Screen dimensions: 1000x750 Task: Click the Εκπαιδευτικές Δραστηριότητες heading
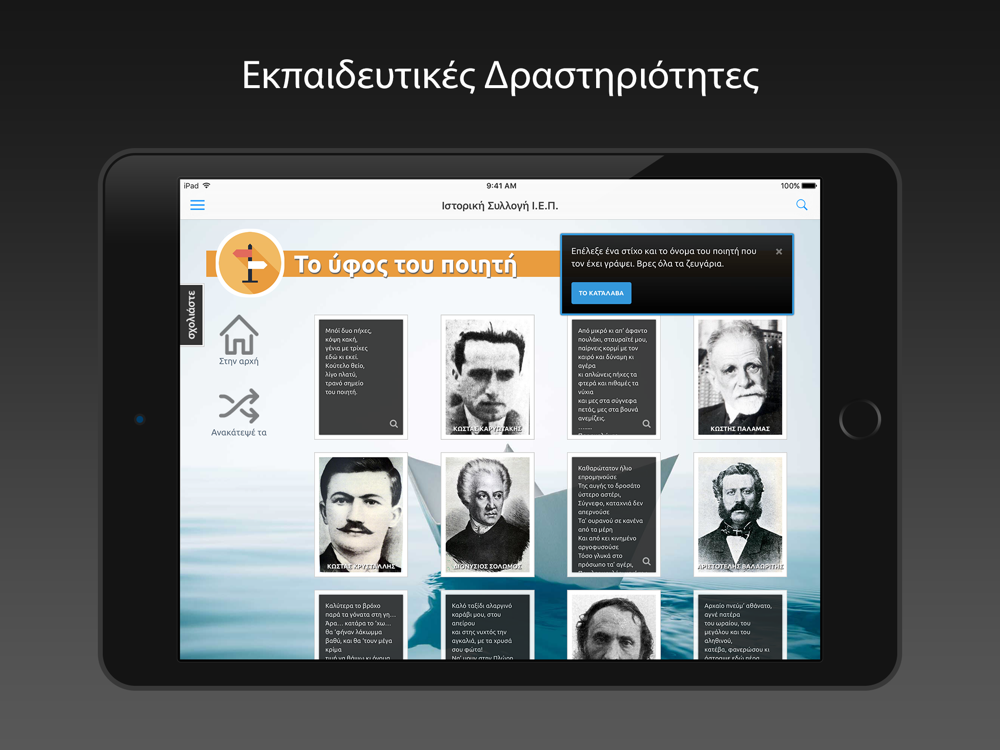click(500, 77)
